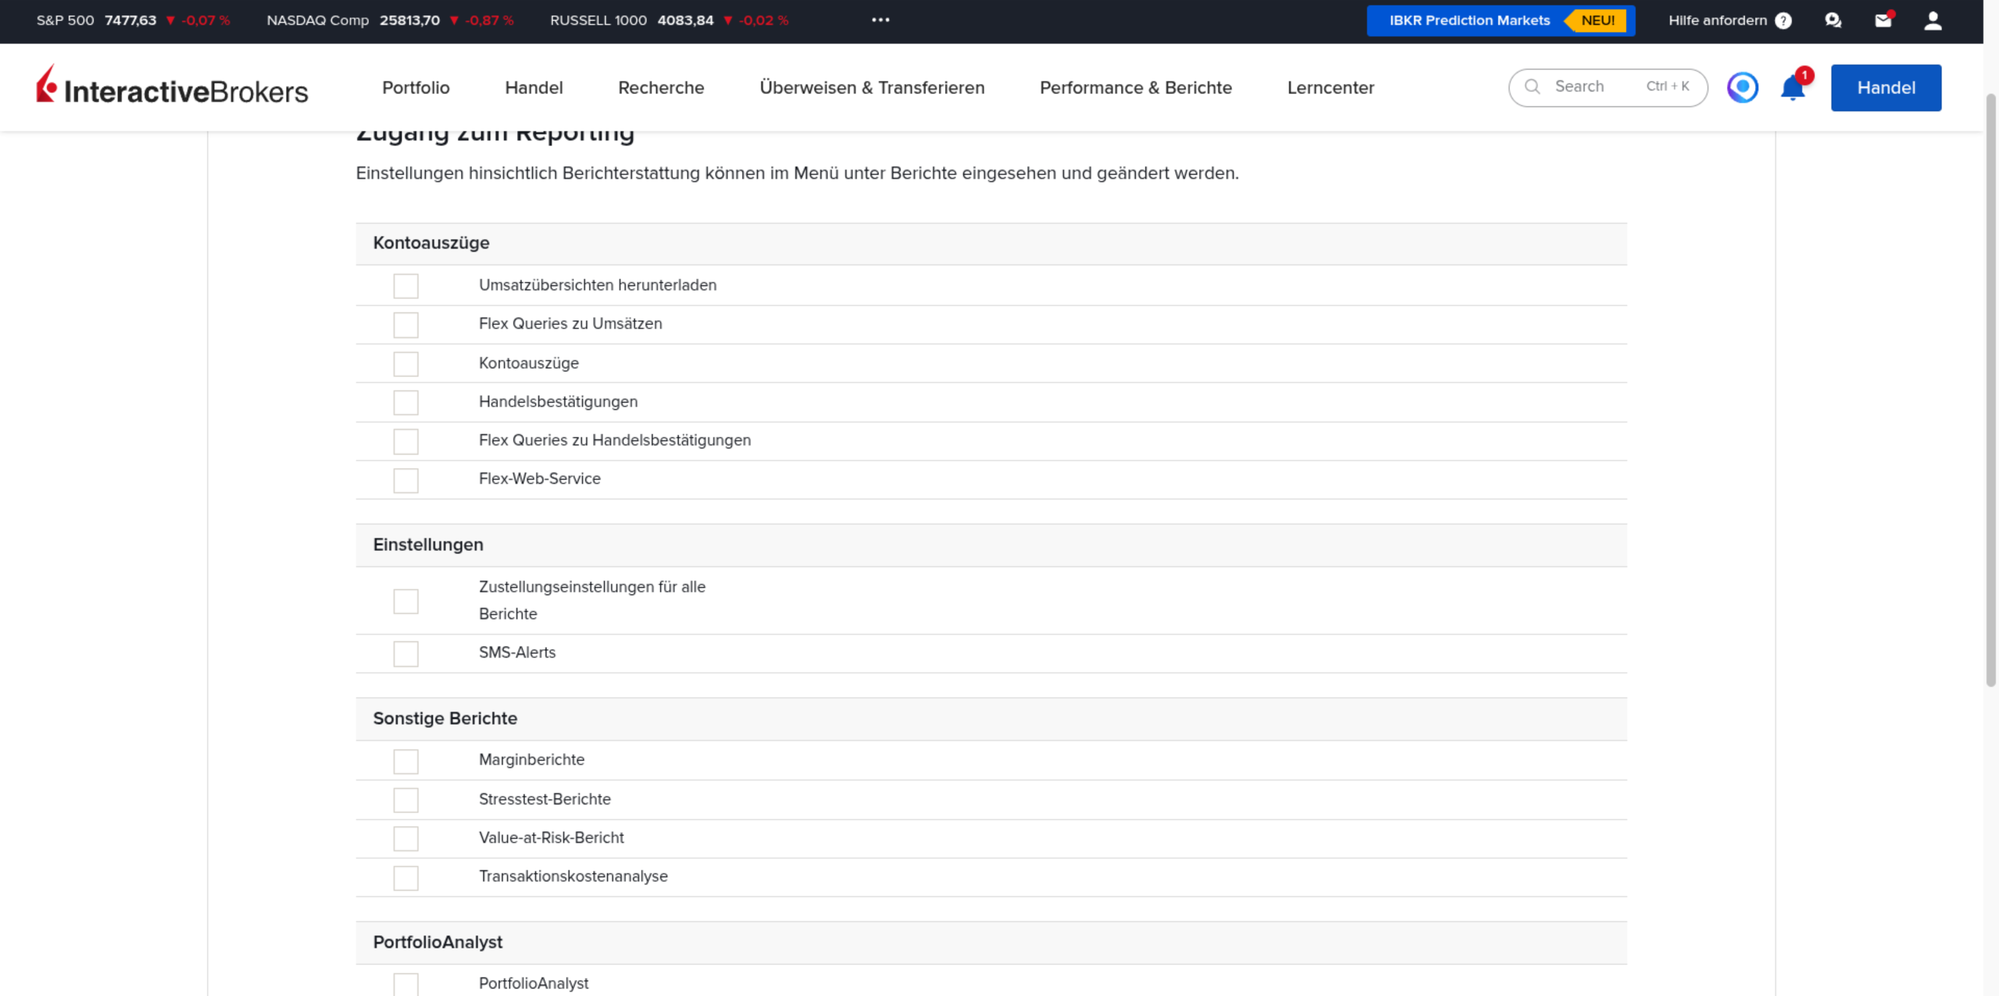Image resolution: width=1999 pixels, height=996 pixels.
Task: Click the Einstellungen section header
Action: [x=991, y=545]
